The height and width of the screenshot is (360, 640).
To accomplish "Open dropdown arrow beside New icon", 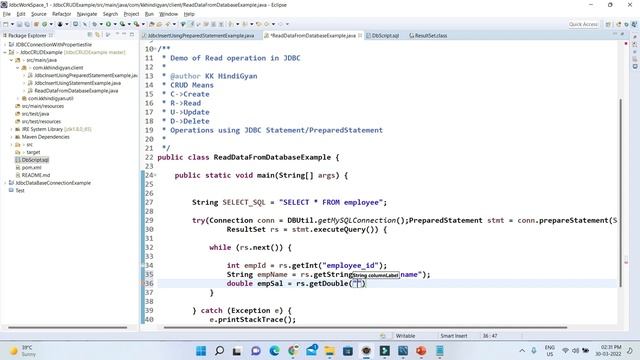I will click(12, 24).
